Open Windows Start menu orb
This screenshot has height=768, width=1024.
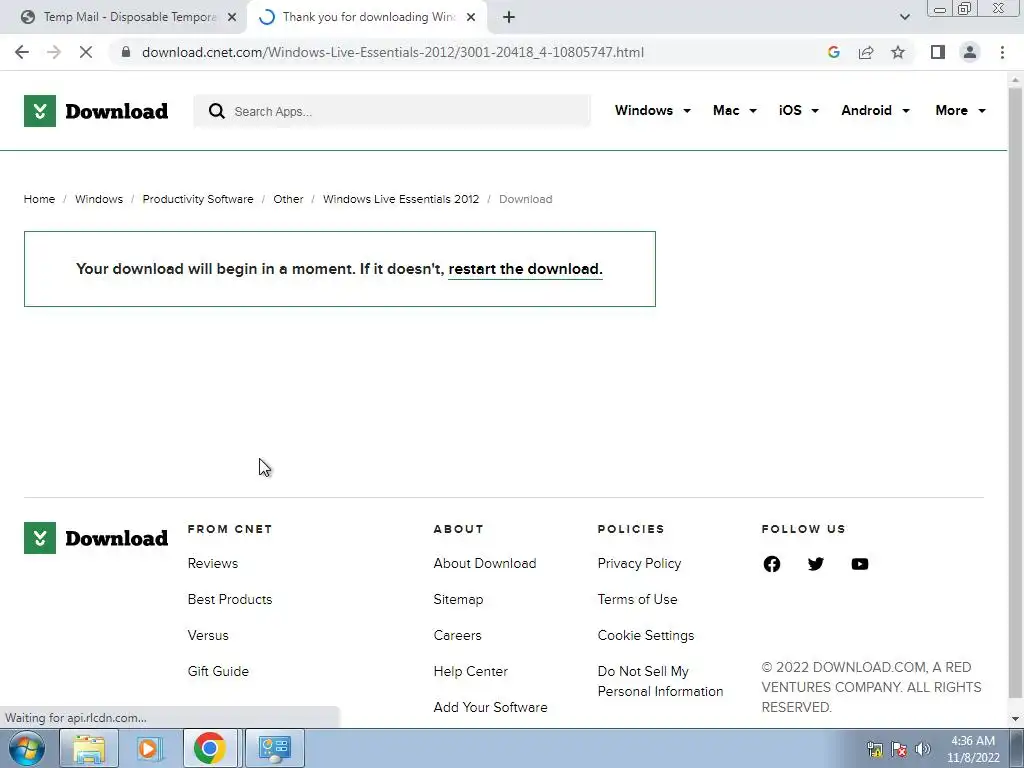(27, 748)
